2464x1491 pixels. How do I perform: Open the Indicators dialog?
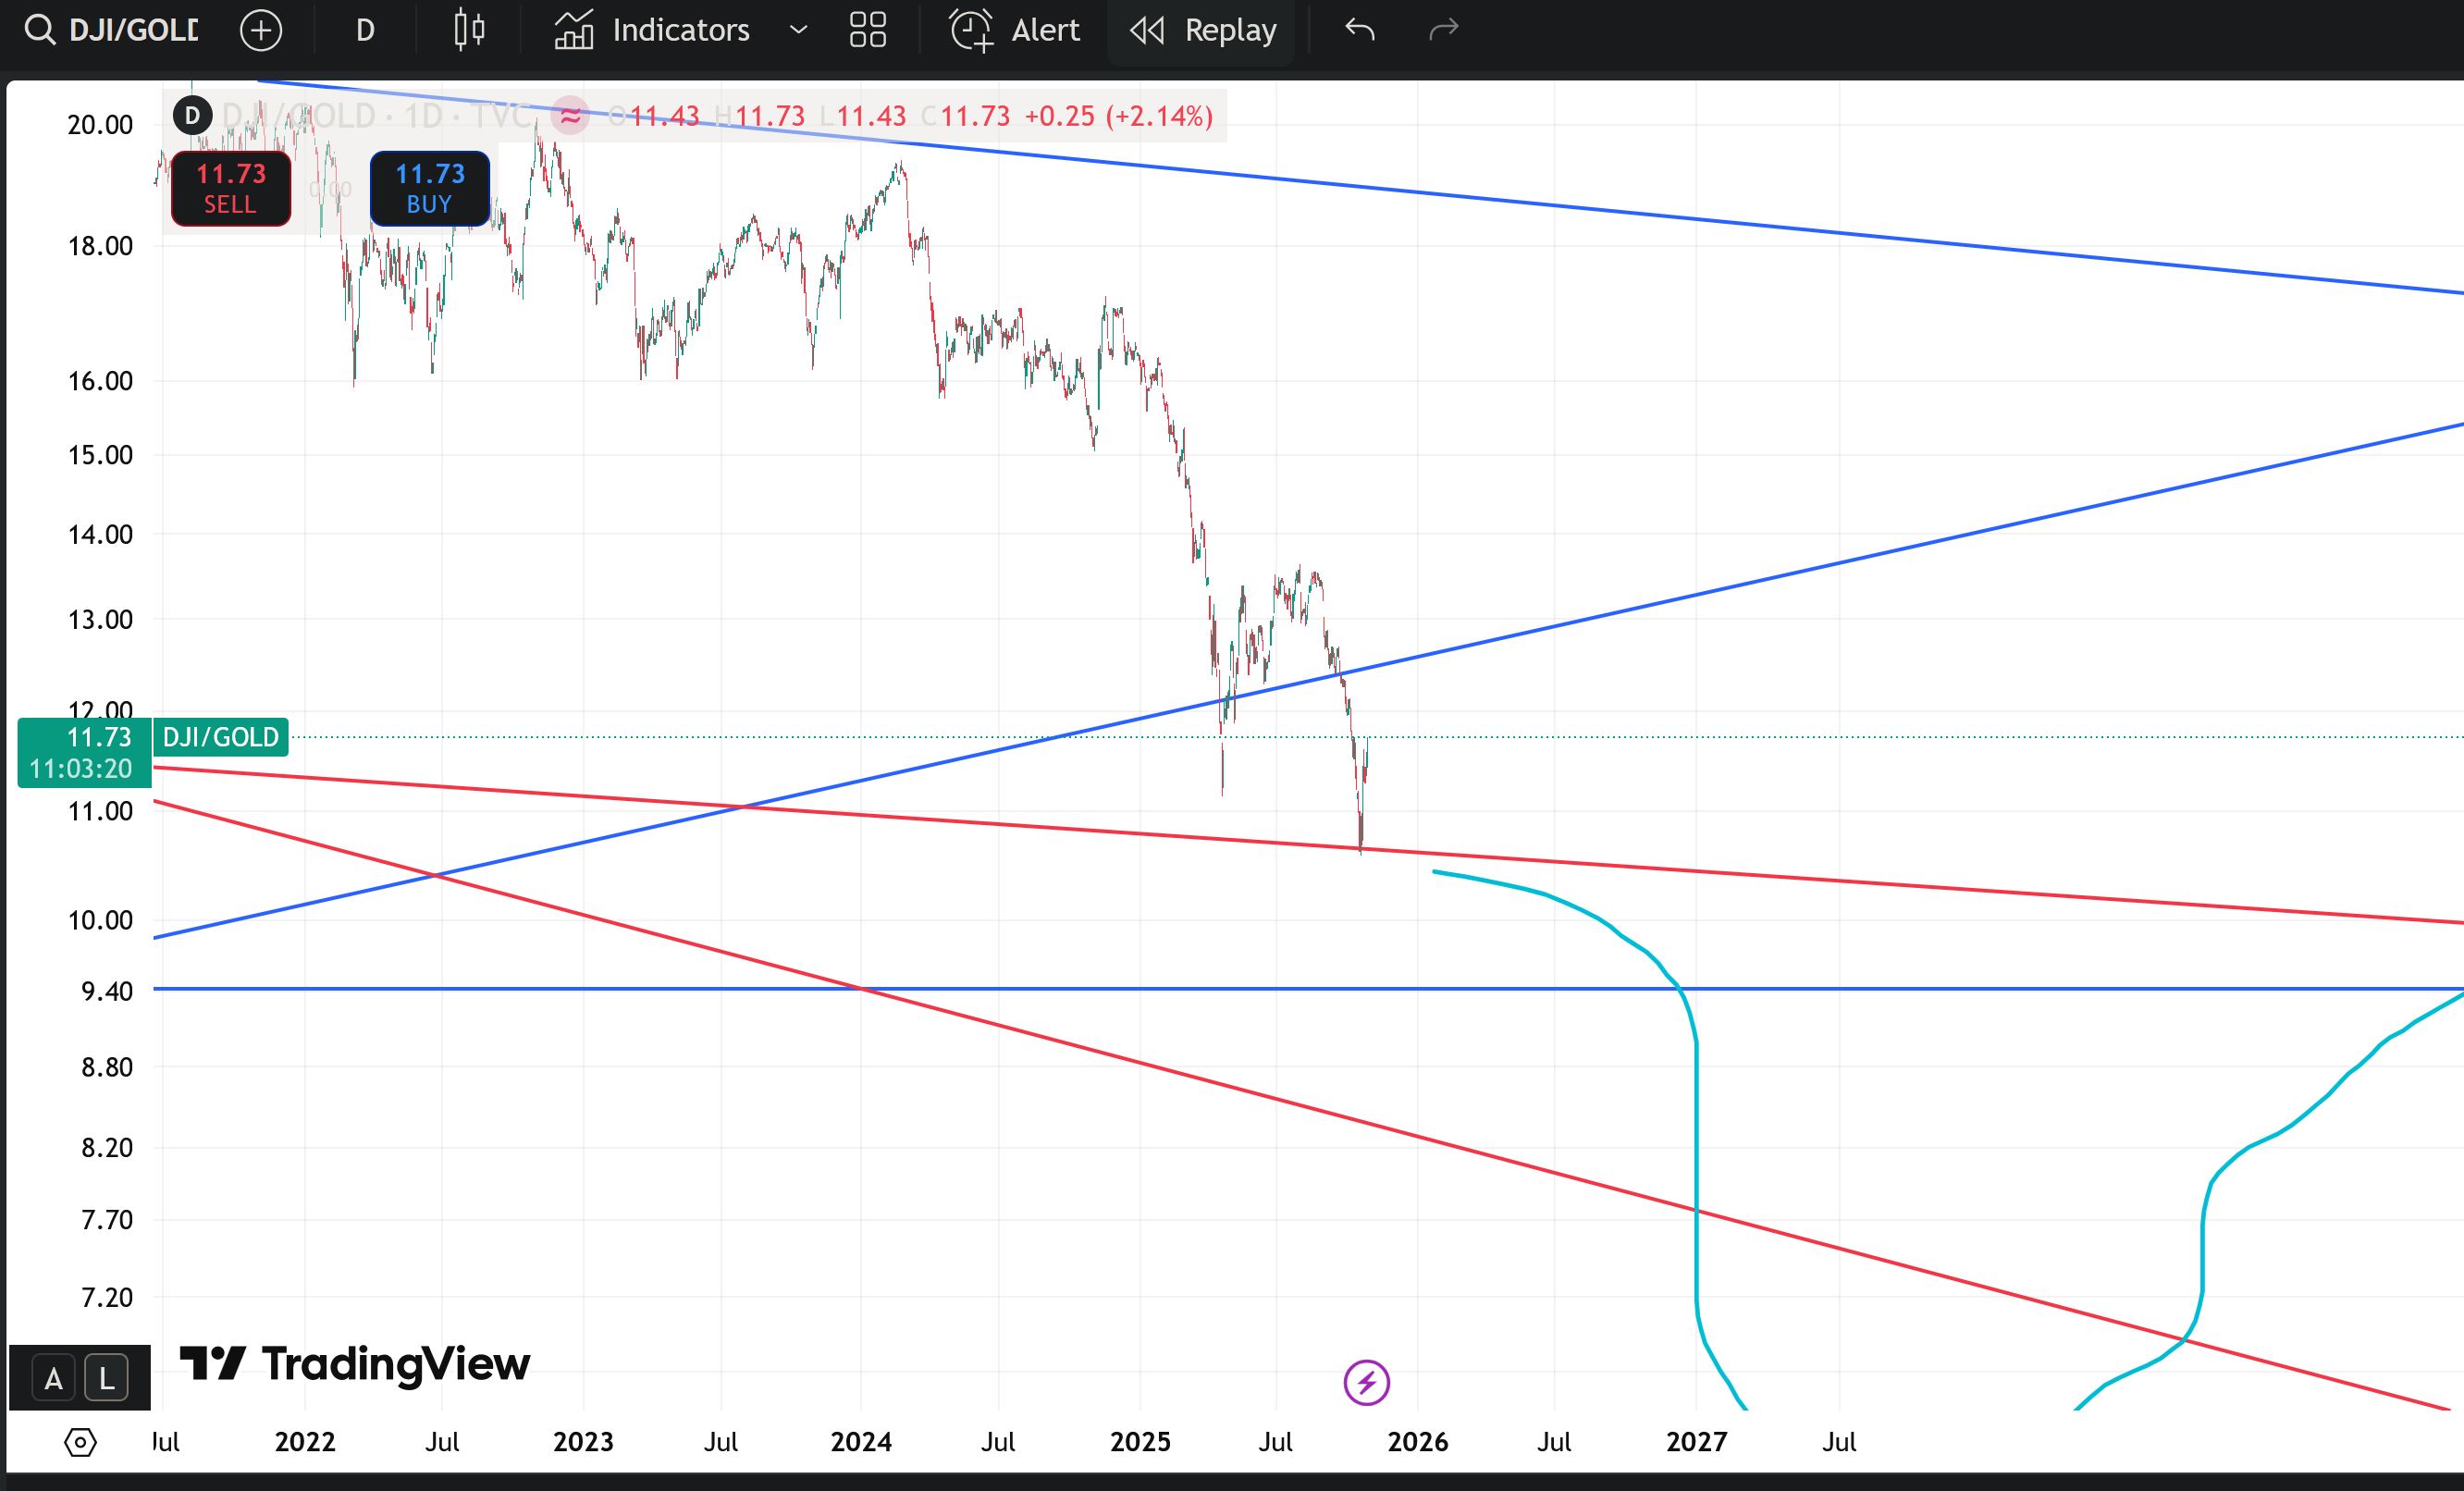coord(652,30)
